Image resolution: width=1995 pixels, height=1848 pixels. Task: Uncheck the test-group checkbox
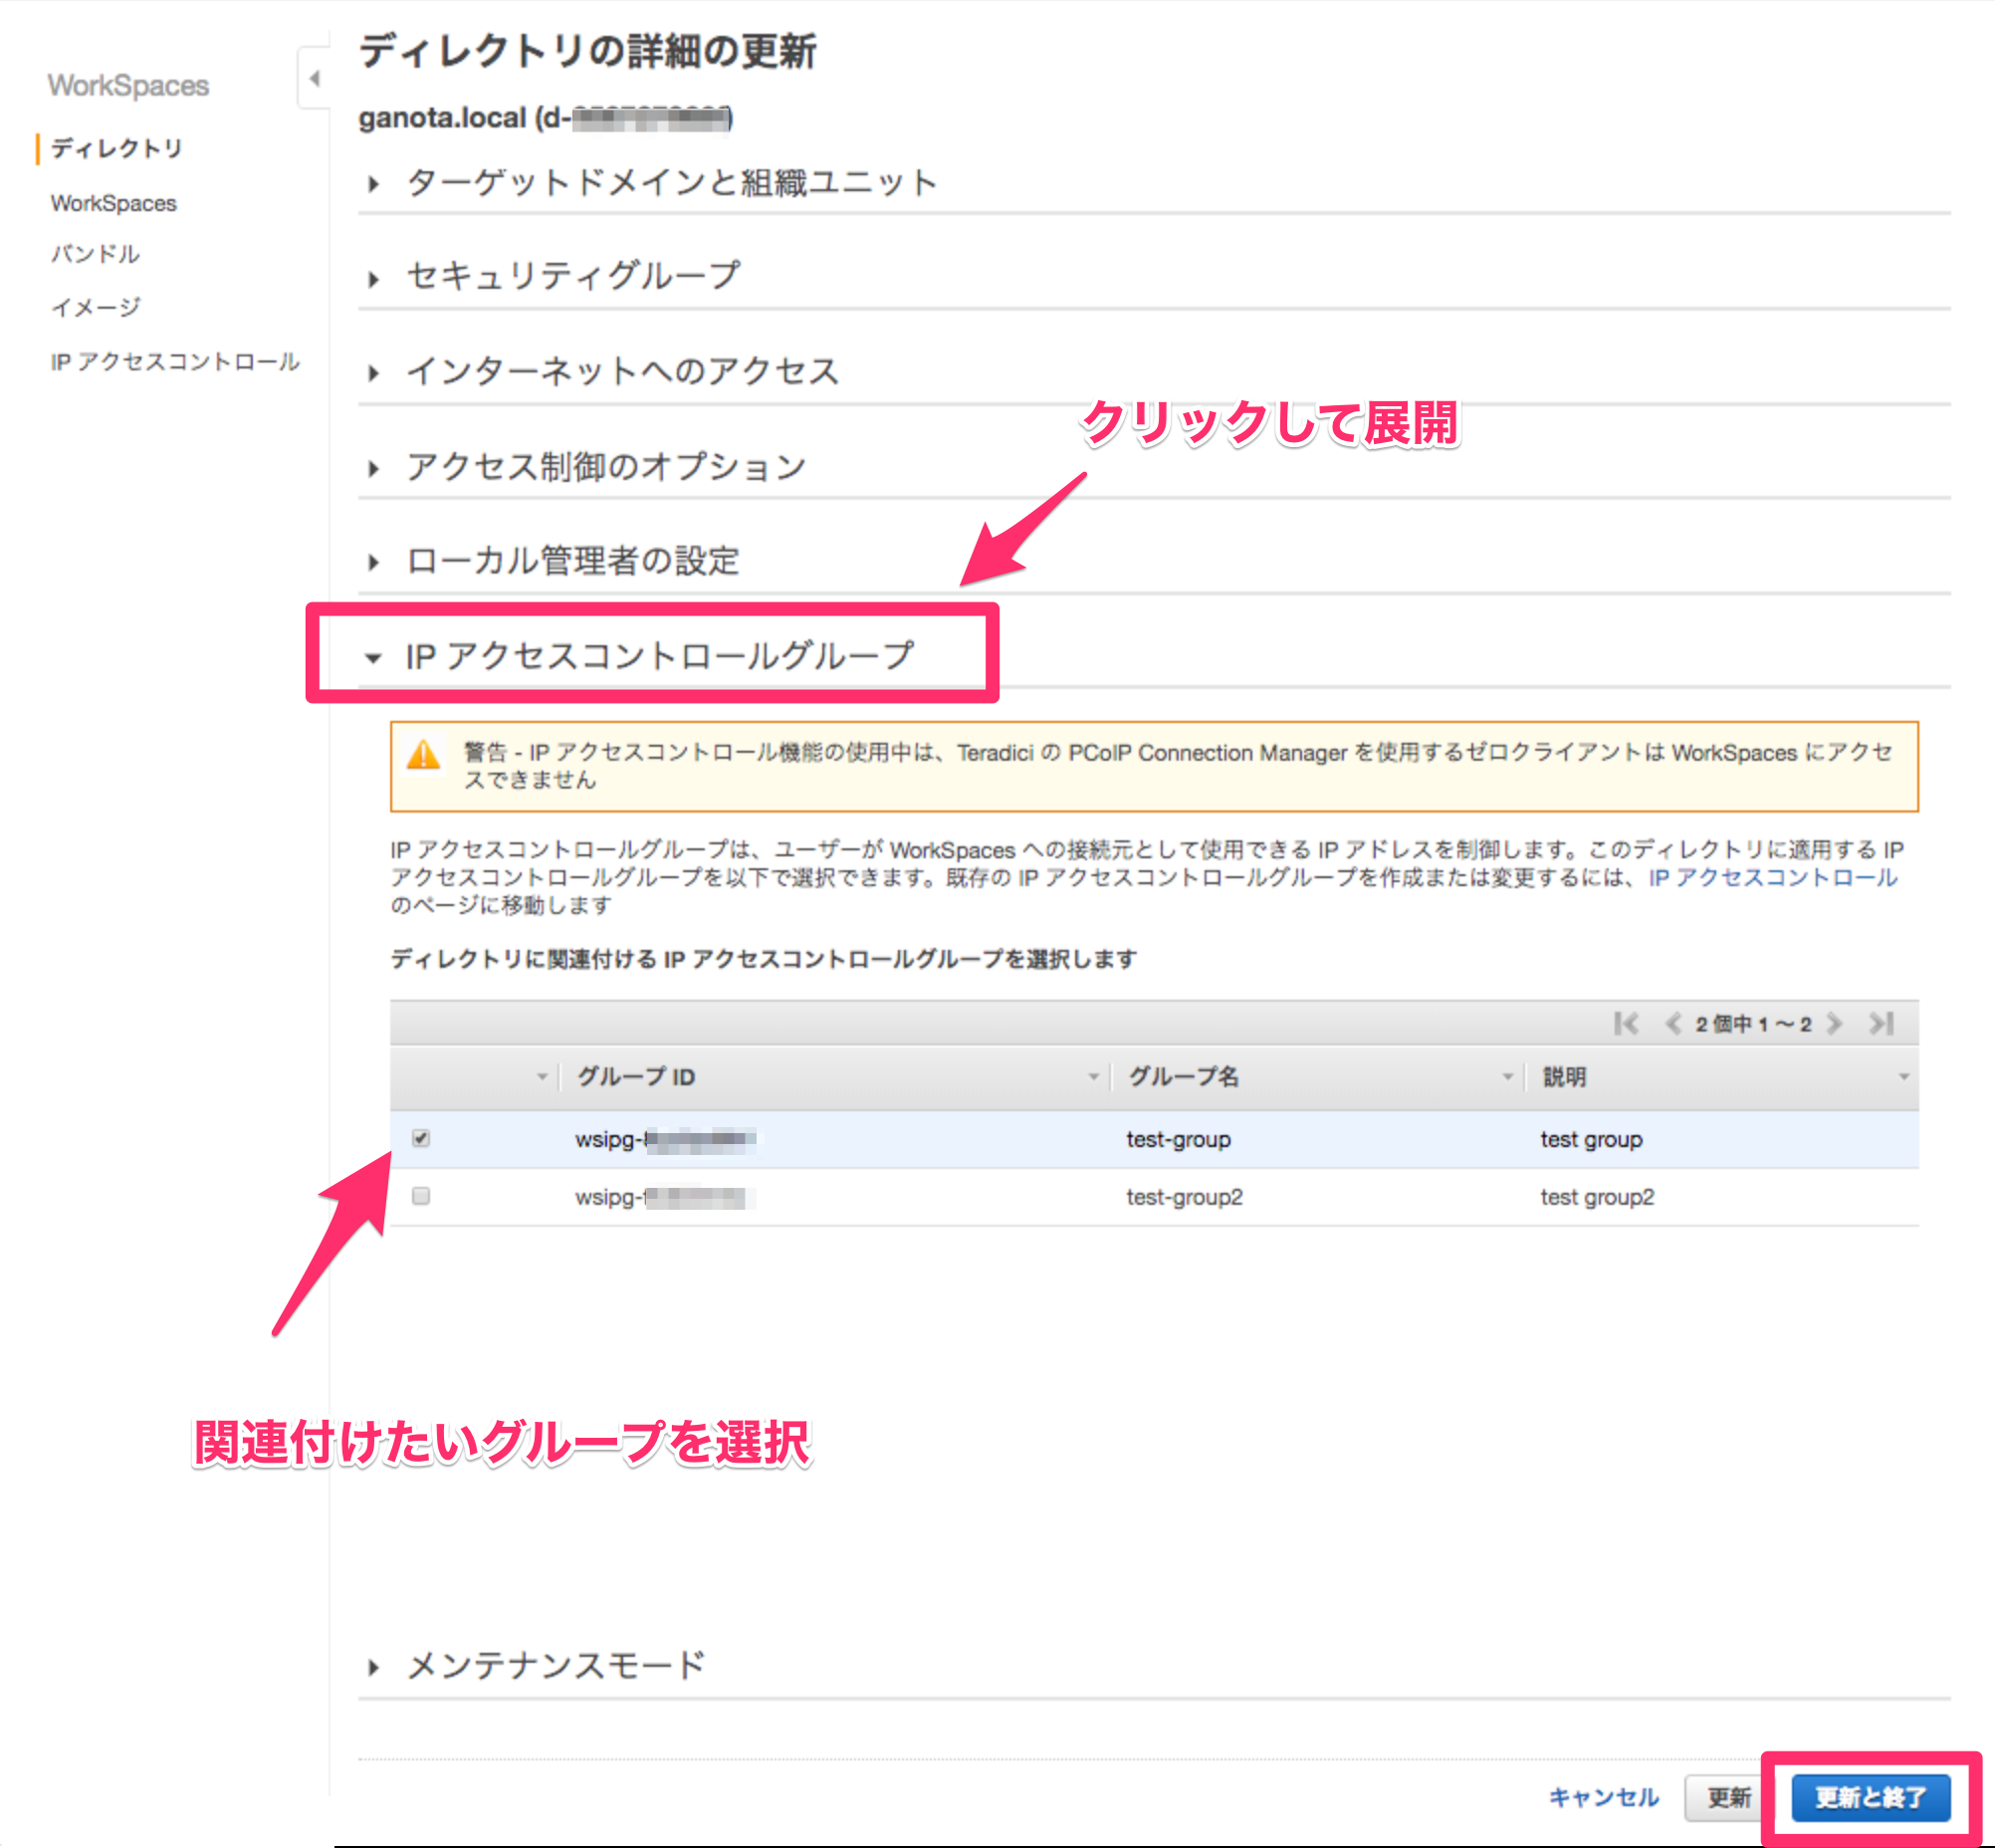coord(421,1139)
